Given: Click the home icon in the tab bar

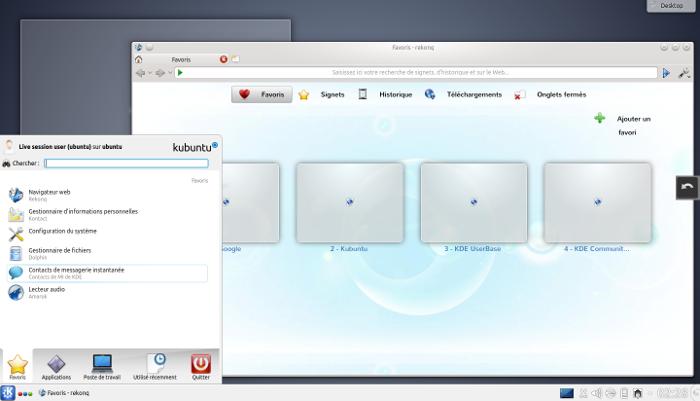Looking at the screenshot, I should pyautogui.click(x=138, y=59).
